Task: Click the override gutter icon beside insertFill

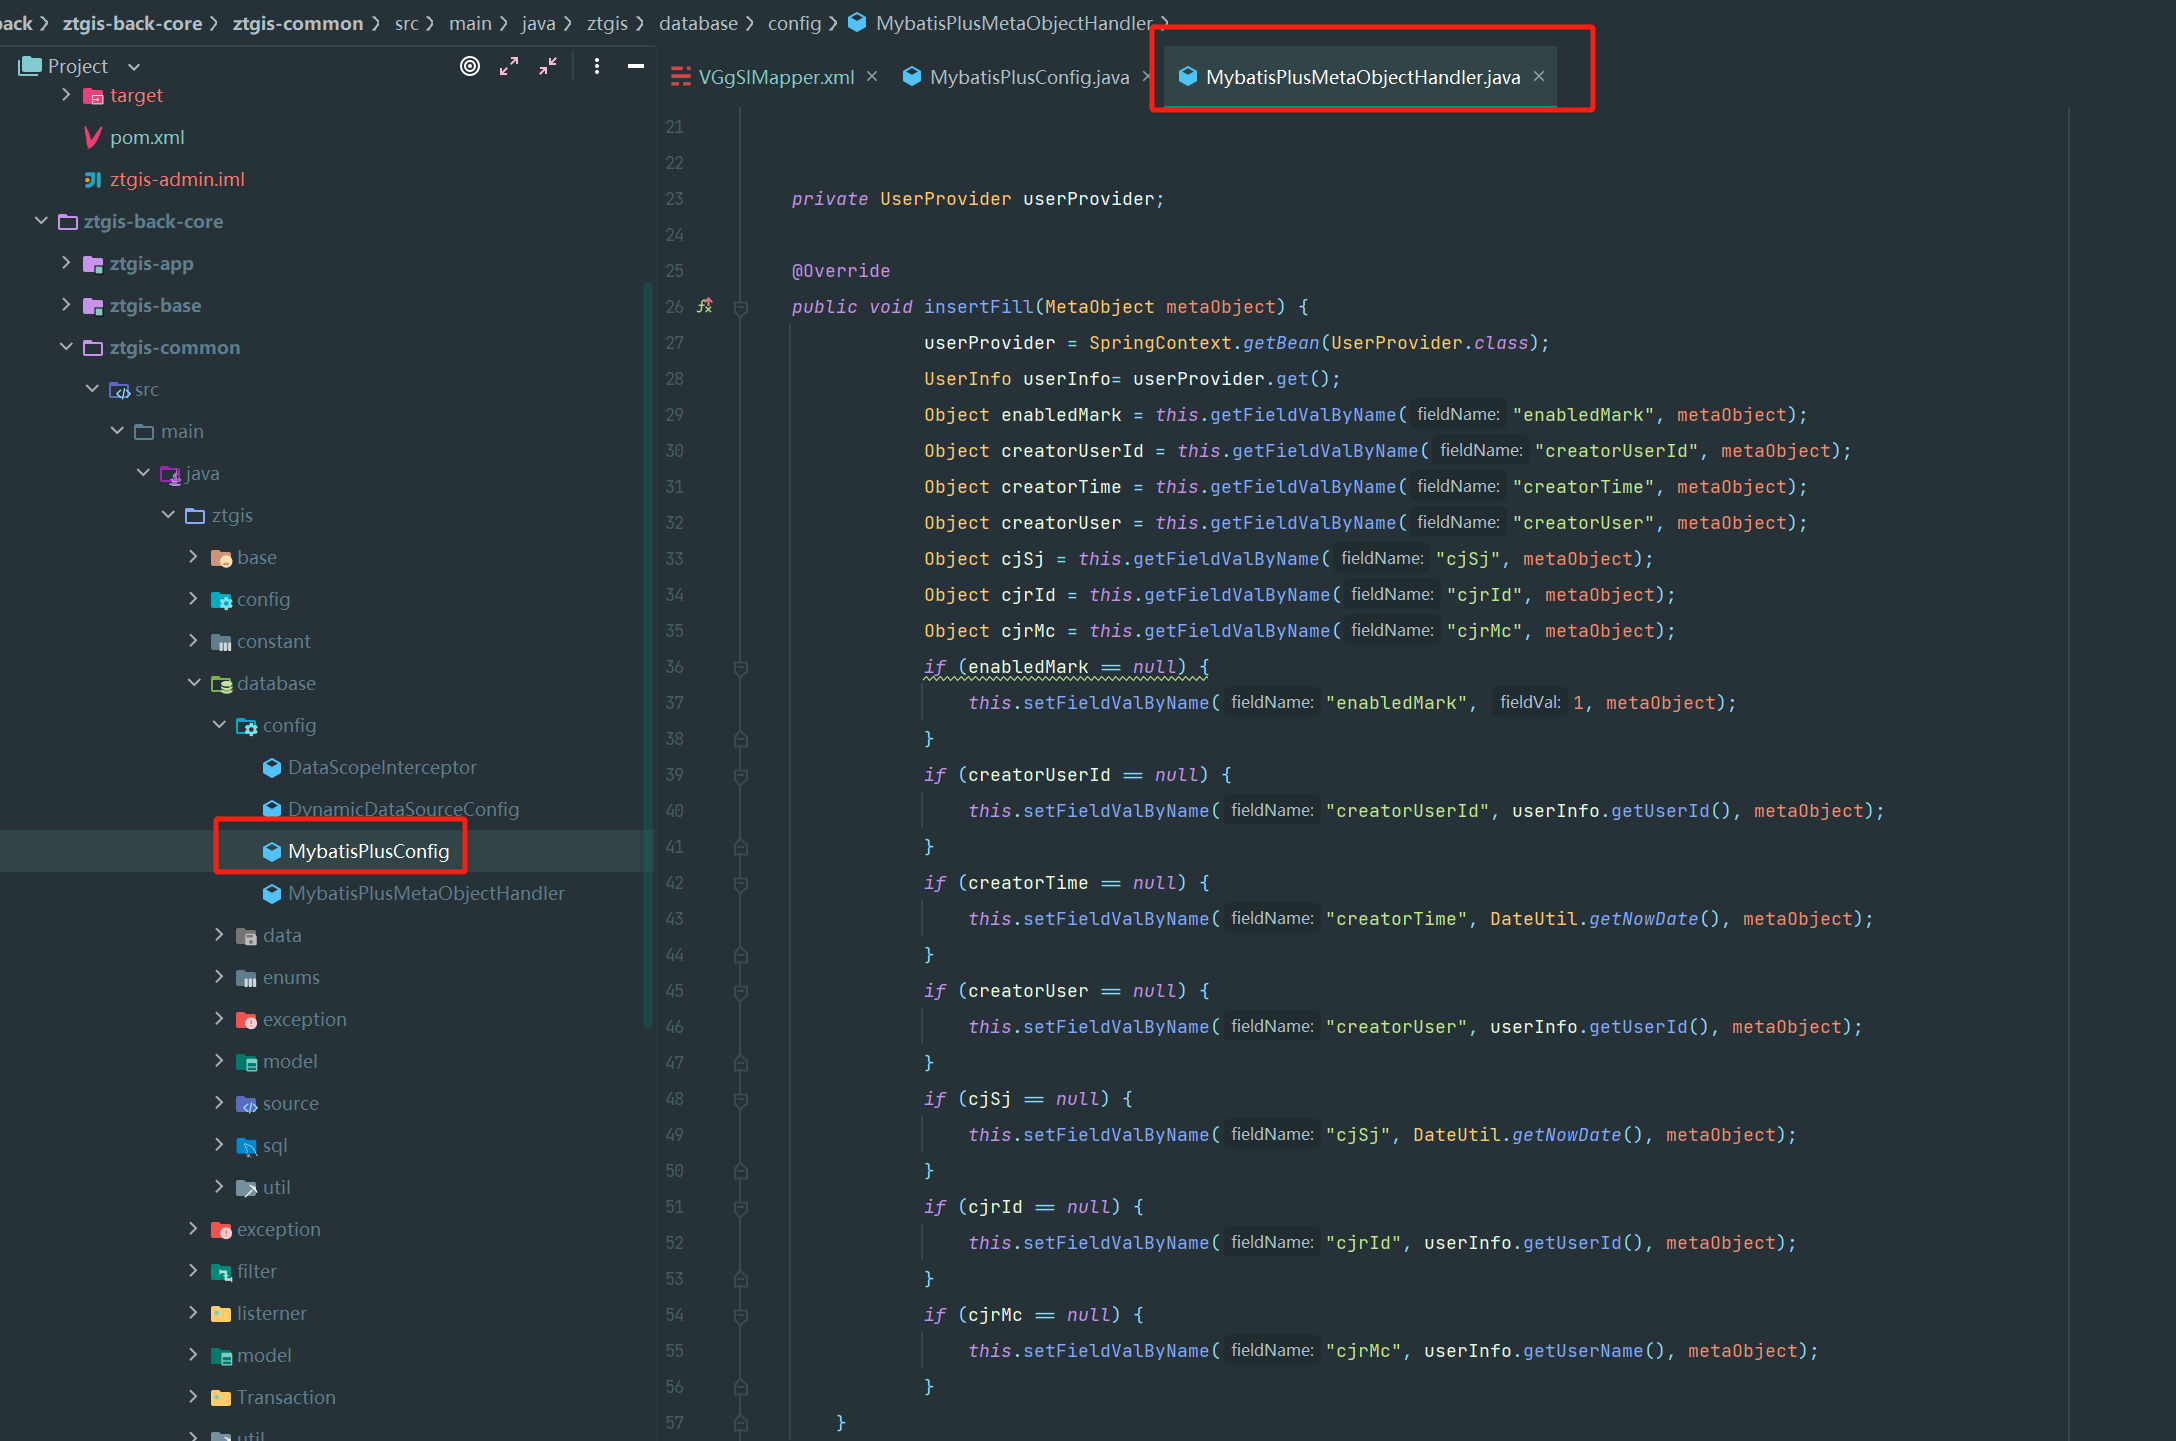Action: click(705, 306)
